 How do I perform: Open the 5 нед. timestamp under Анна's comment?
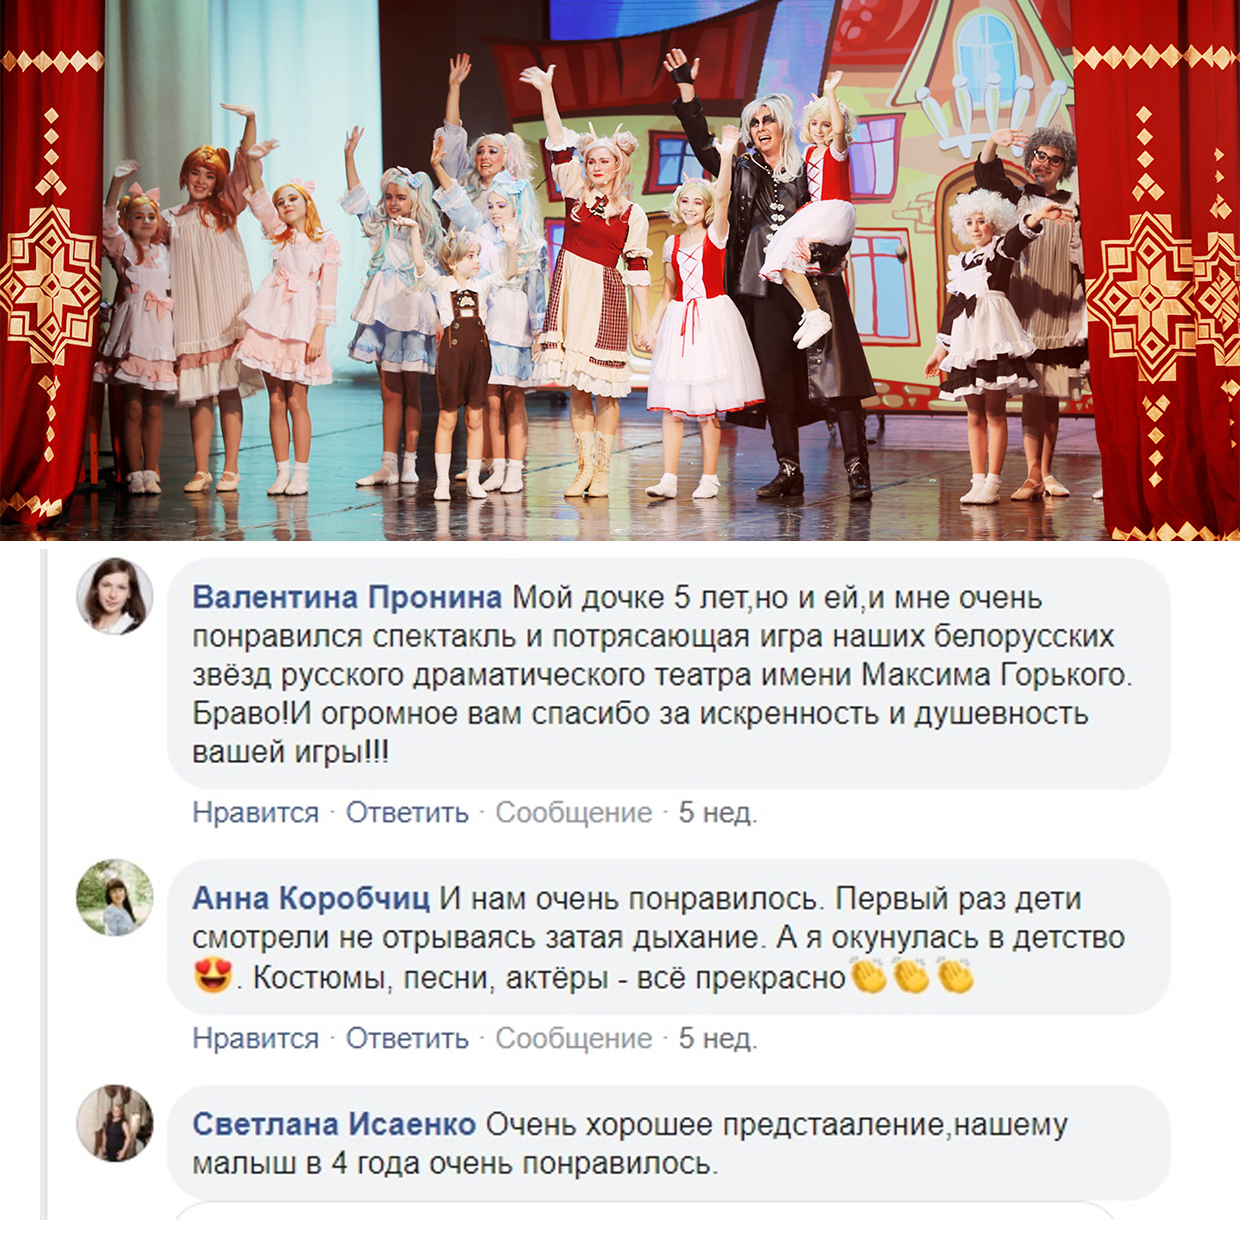pos(718,1039)
